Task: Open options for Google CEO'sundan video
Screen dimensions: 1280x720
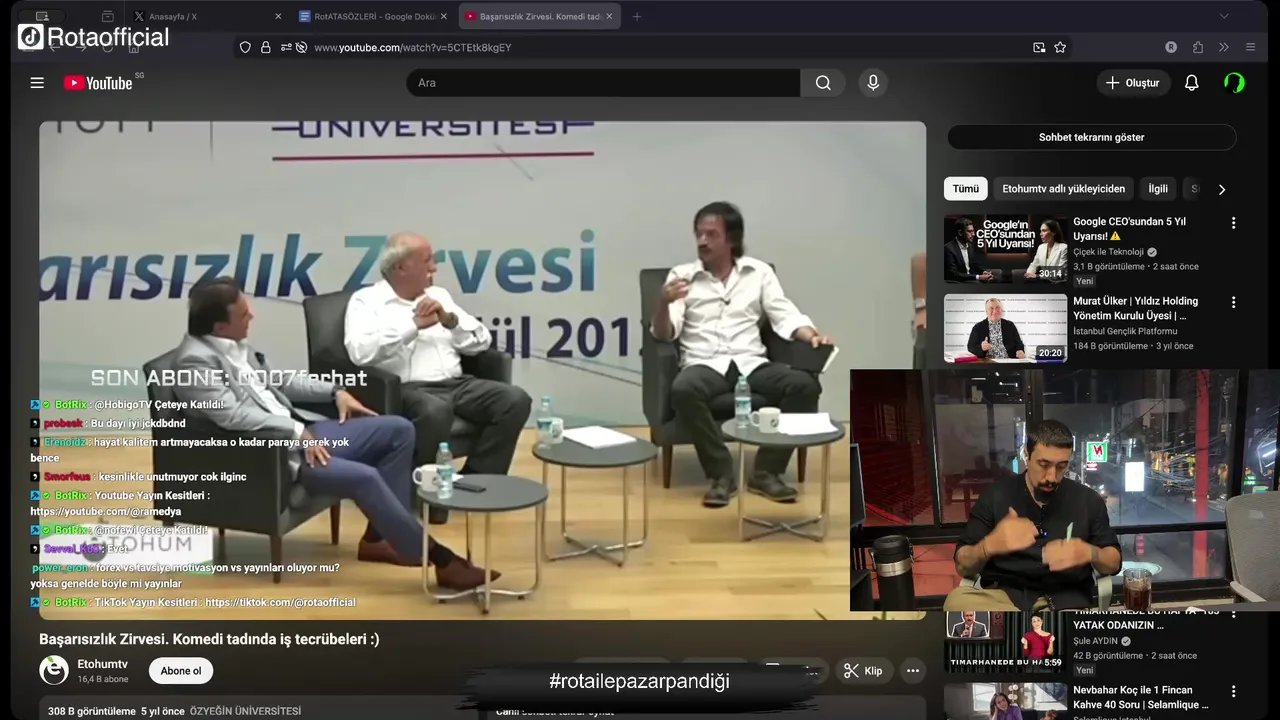Action: (1233, 223)
